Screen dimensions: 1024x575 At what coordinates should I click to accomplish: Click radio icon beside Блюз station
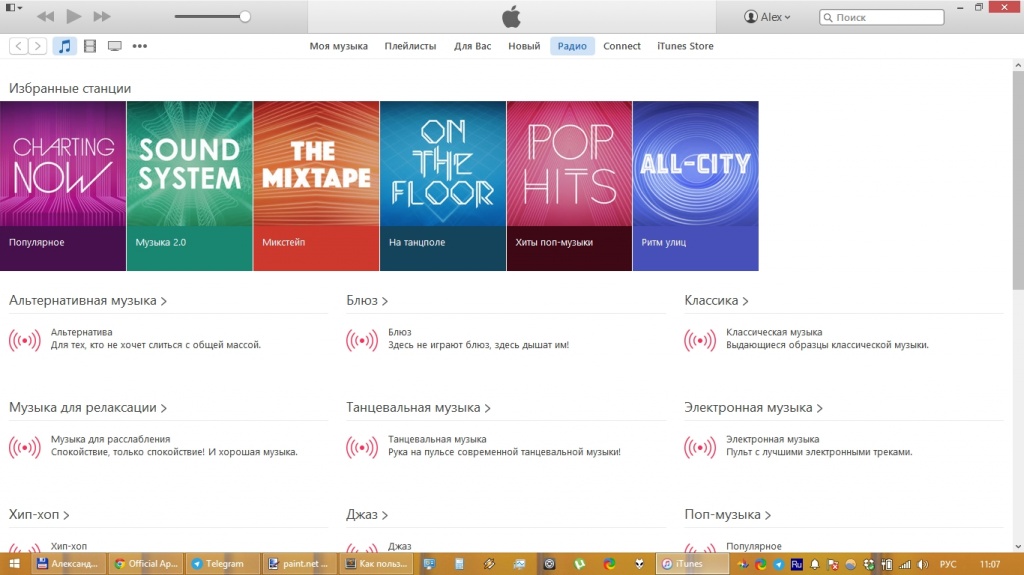point(362,340)
